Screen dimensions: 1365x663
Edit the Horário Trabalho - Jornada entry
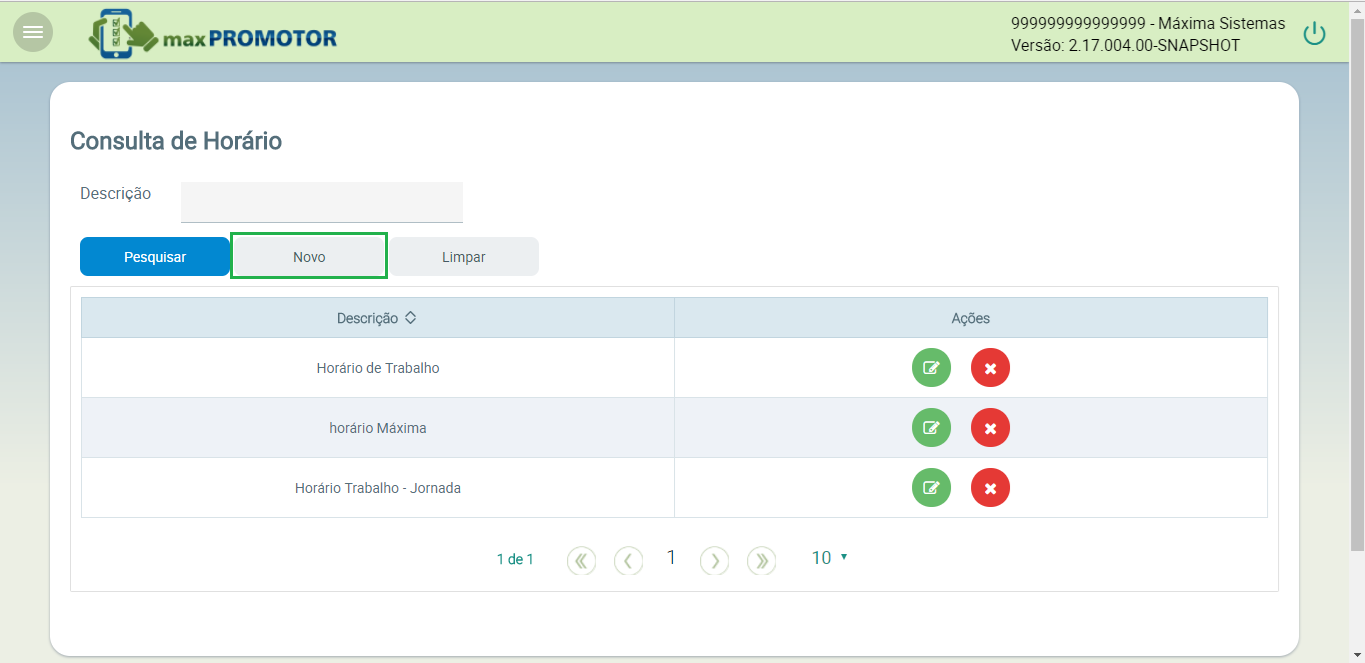point(931,488)
